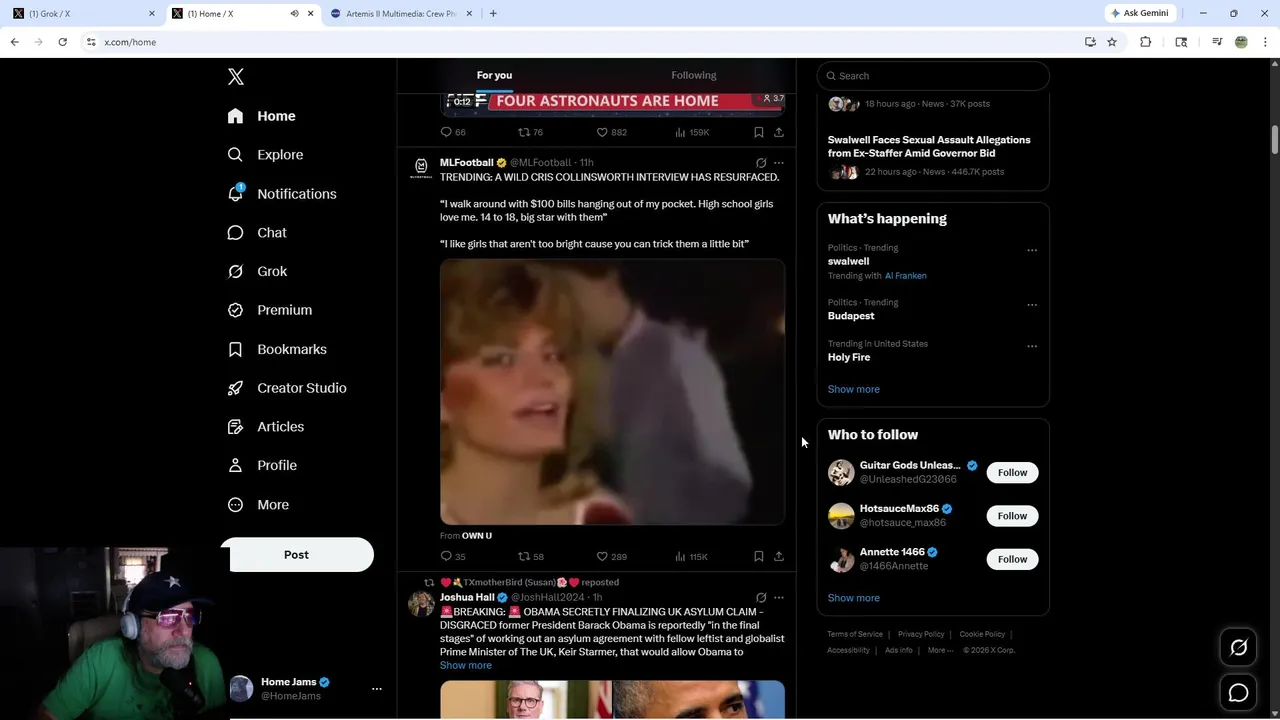Open a new browser tab
The image size is (1280, 720).
493,14
